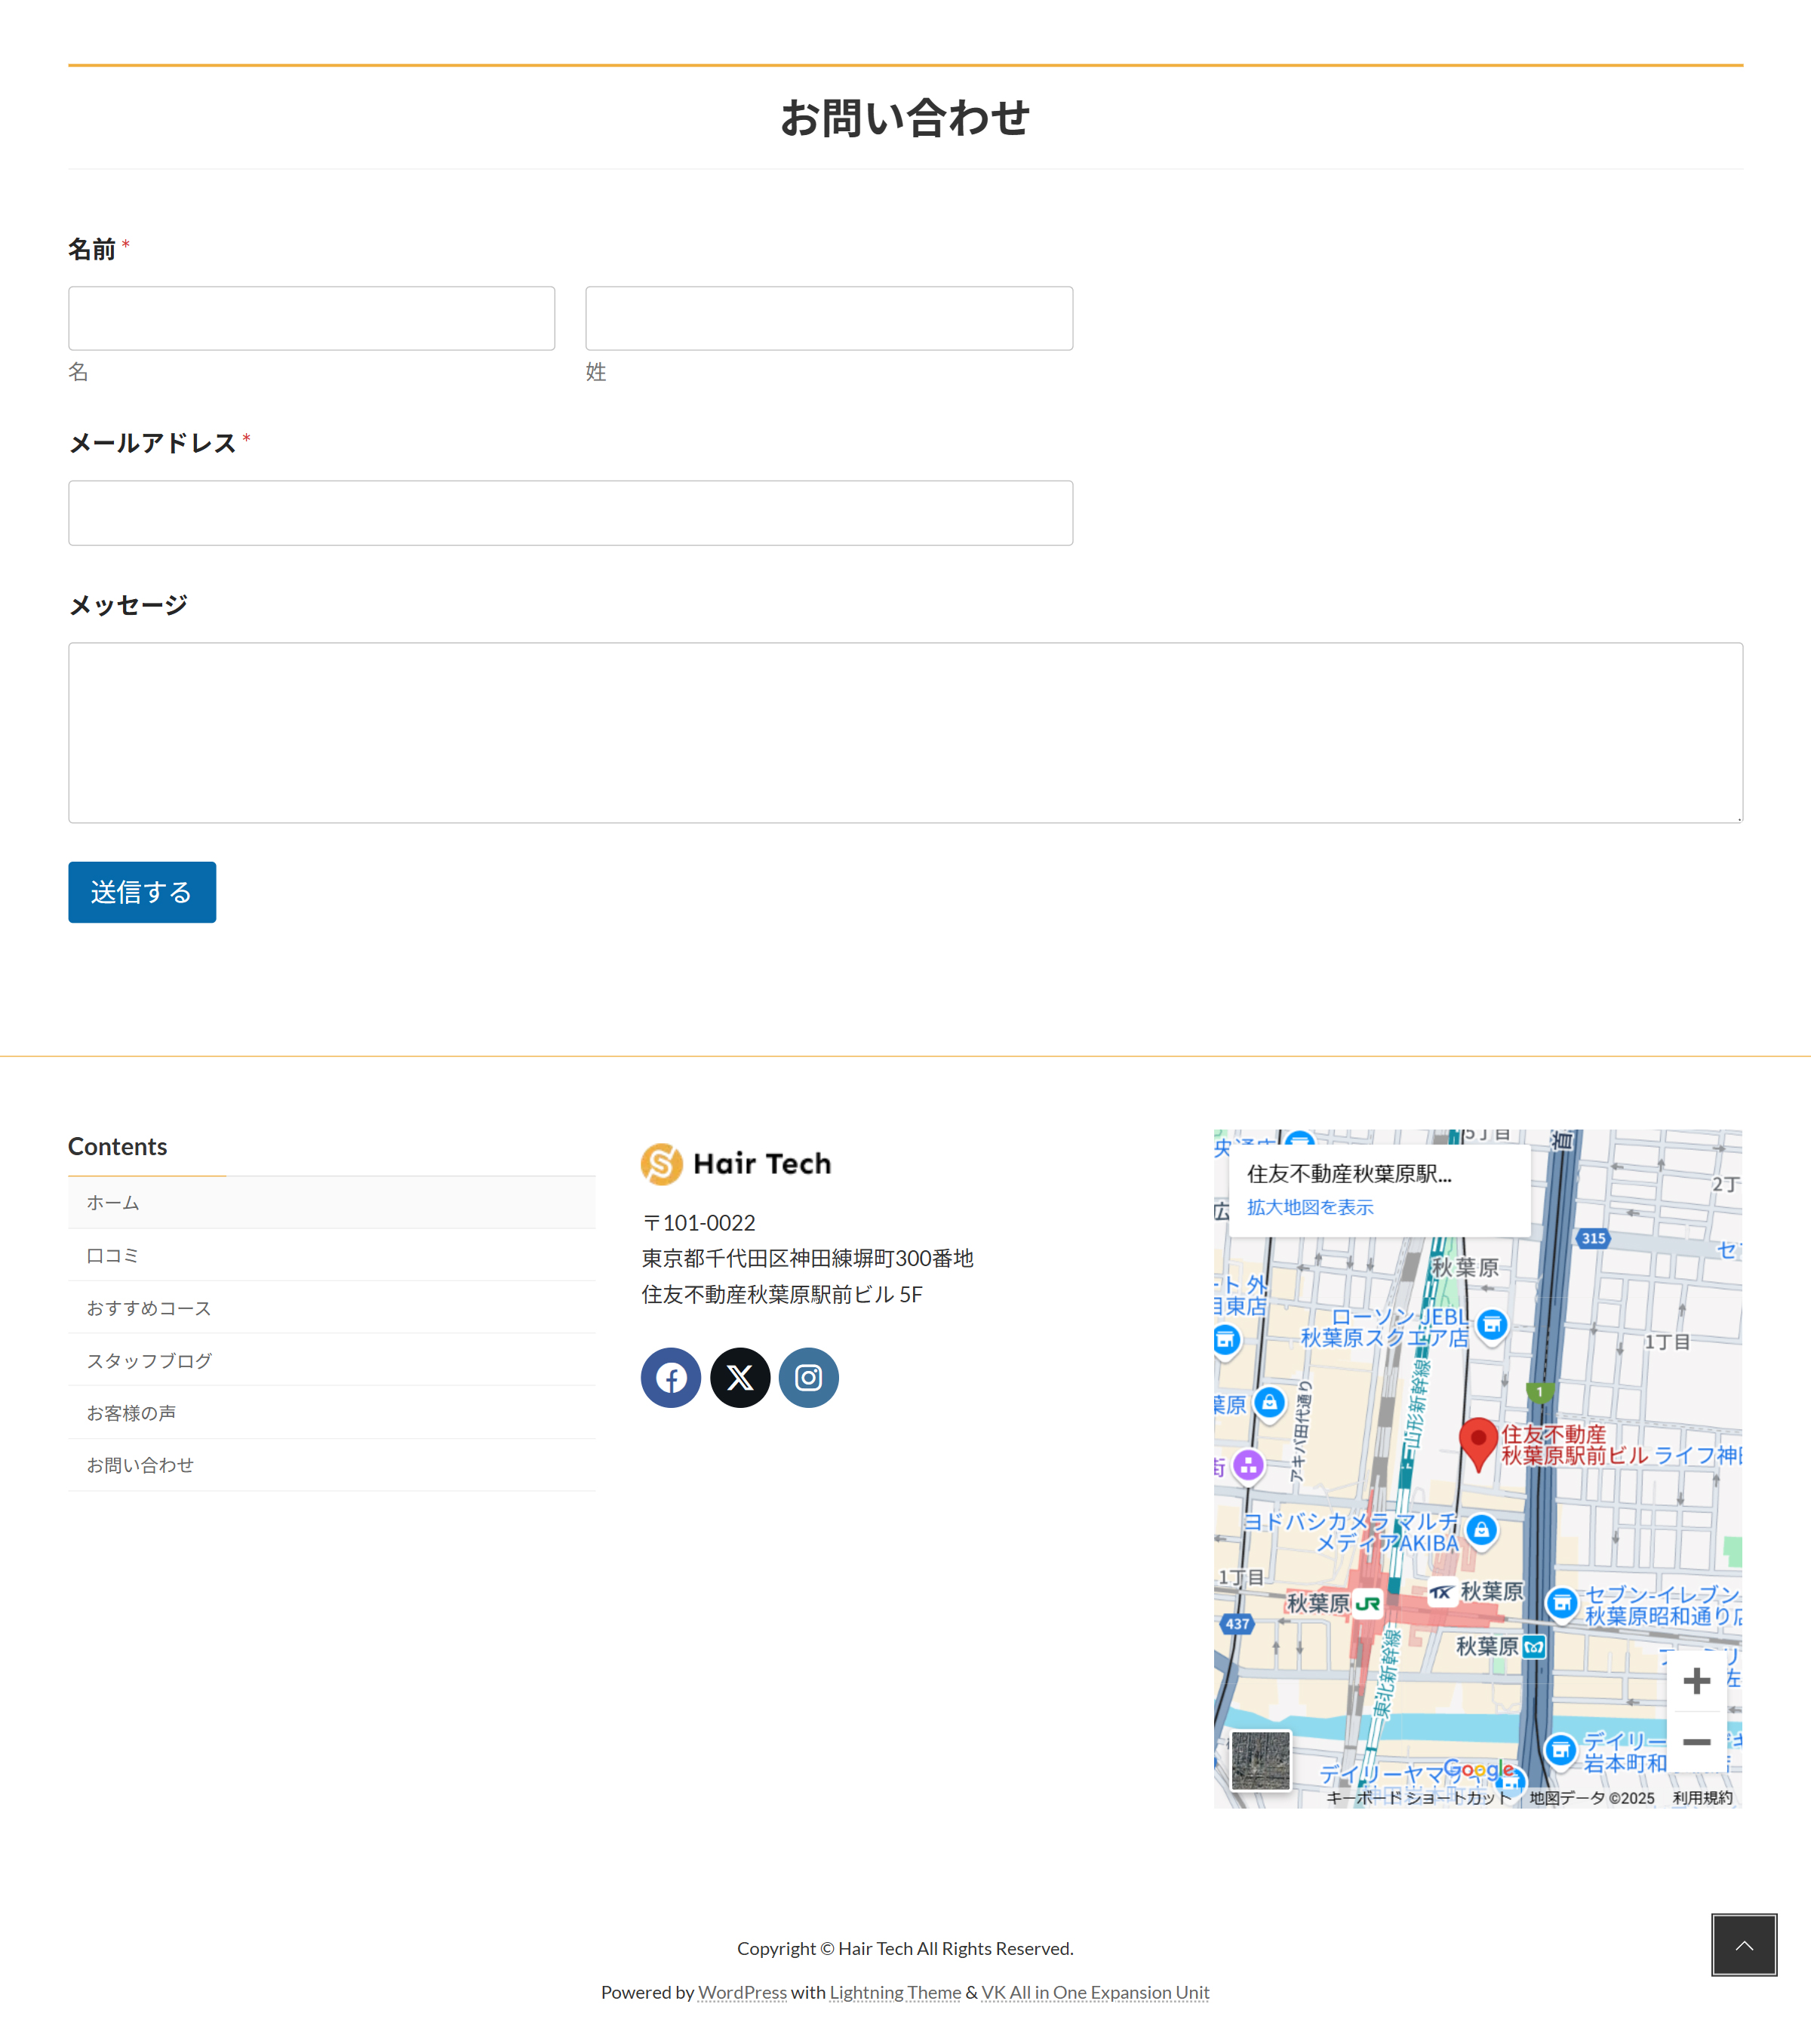The height and width of the screenshot is (2044, 1811).
Task: Open the Facebook social icon
Action: pyautogui.click(x=670, y=1378)
